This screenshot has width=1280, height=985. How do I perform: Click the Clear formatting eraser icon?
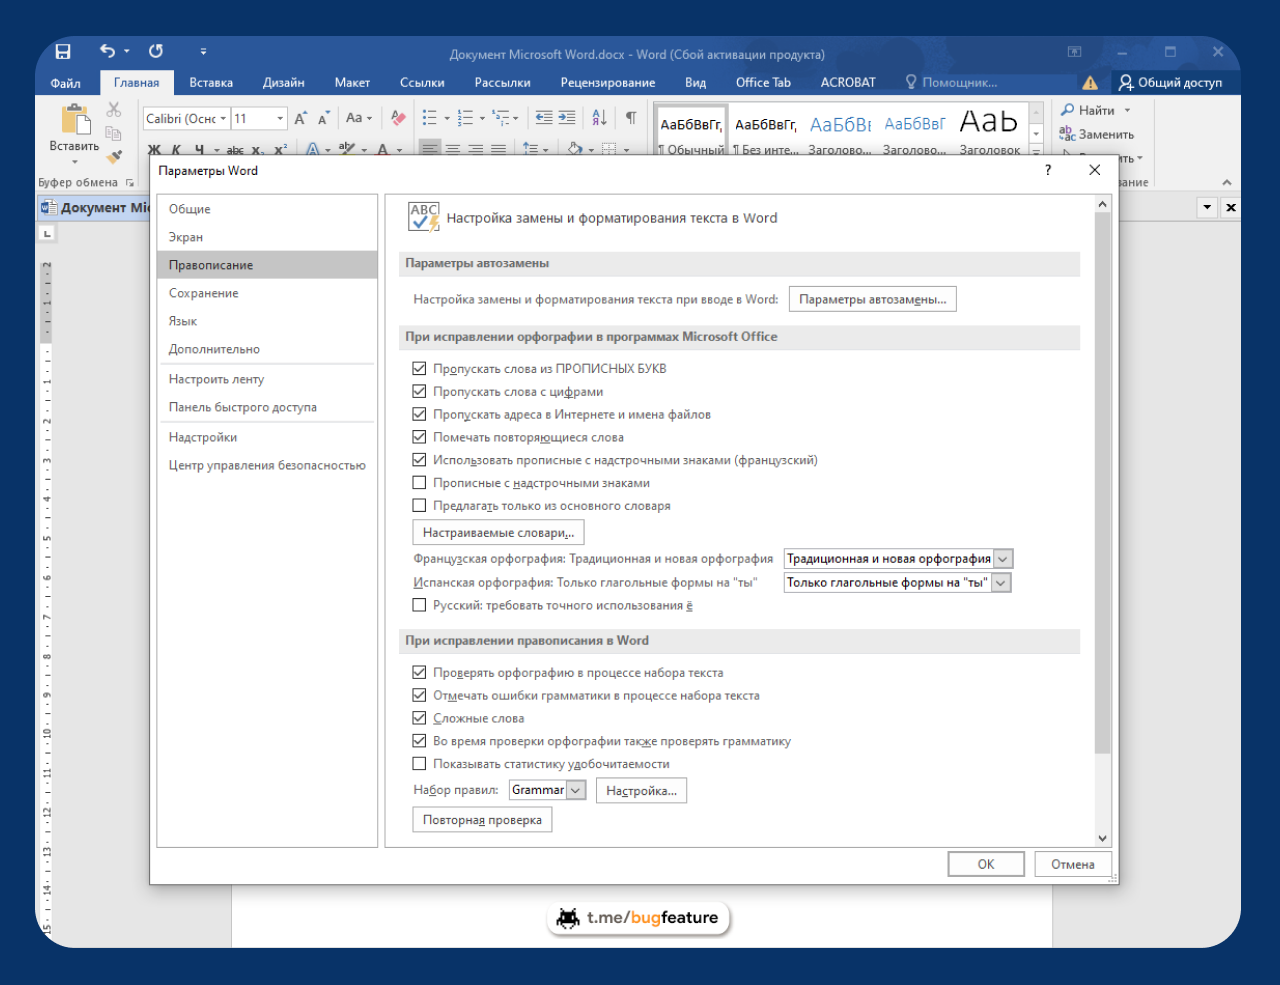pyautogui.click(x=398, y=118)
